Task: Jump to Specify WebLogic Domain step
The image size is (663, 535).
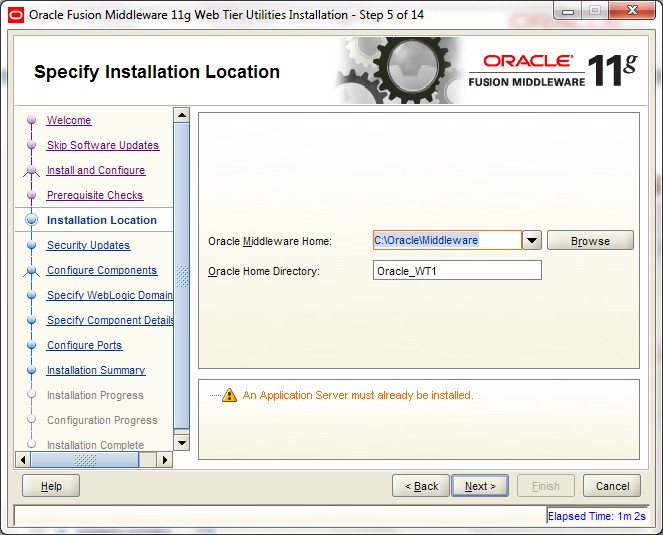Action: (x=110, y=295)
